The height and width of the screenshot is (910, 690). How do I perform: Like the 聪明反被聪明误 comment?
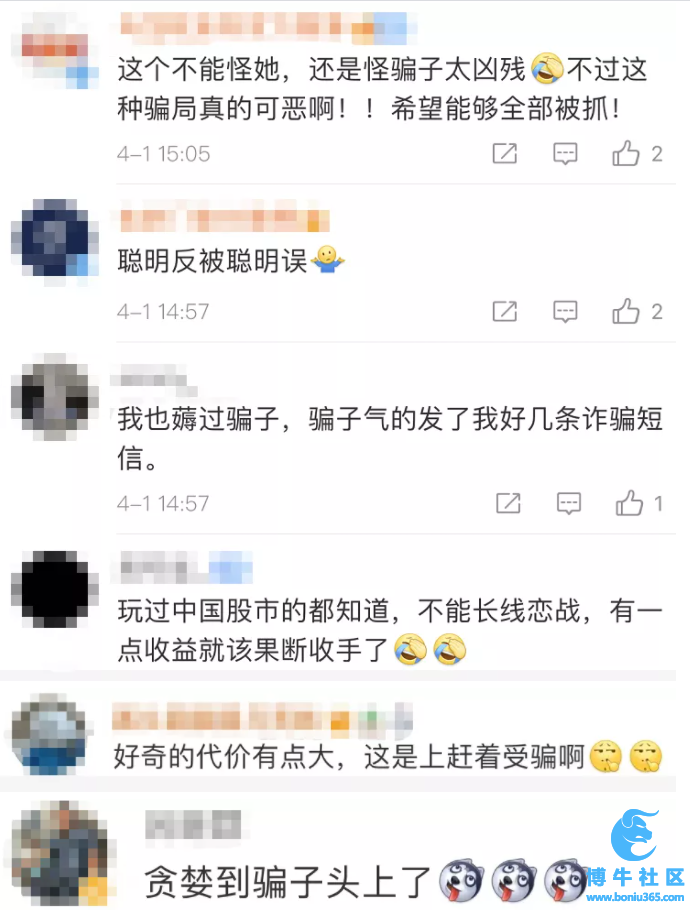point(626,311)
